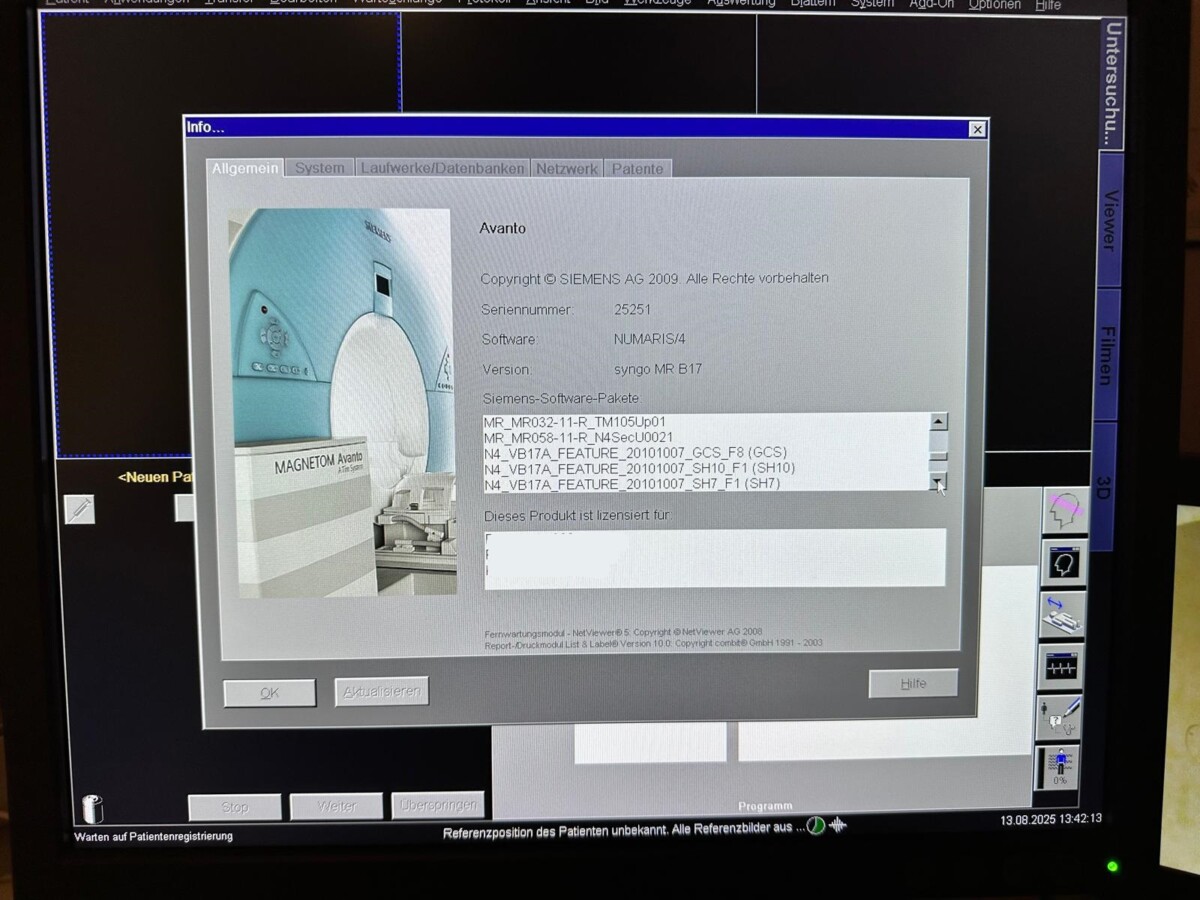Click the database cylinder icon at bottom left
1200x900 pixels.
click(x=92, y=808)
